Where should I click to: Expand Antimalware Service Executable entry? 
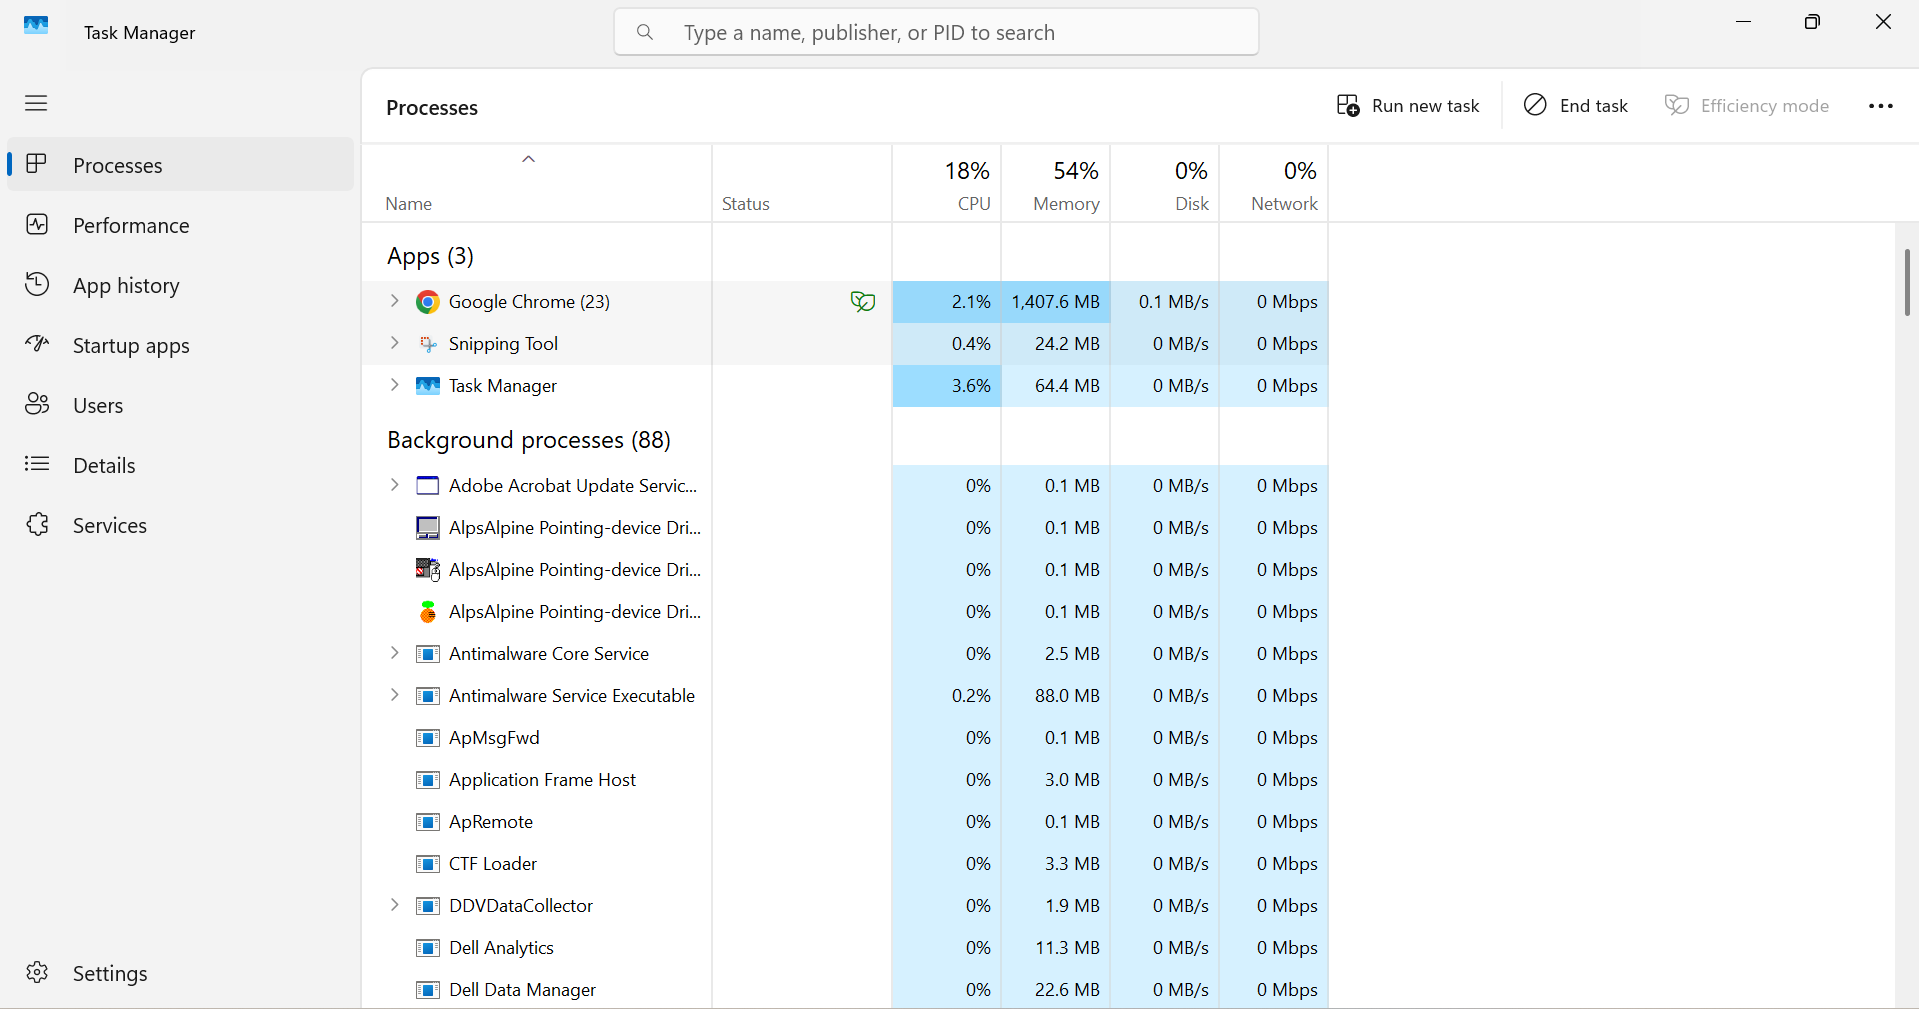click(x=394, y=695)
